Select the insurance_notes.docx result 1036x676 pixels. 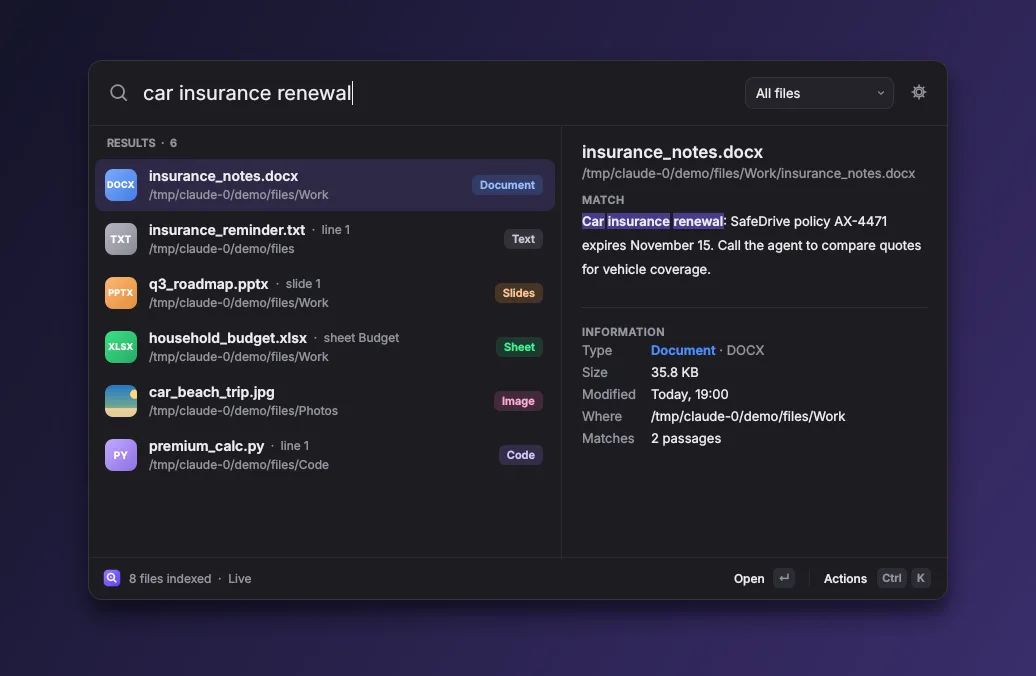click(325, 185)
